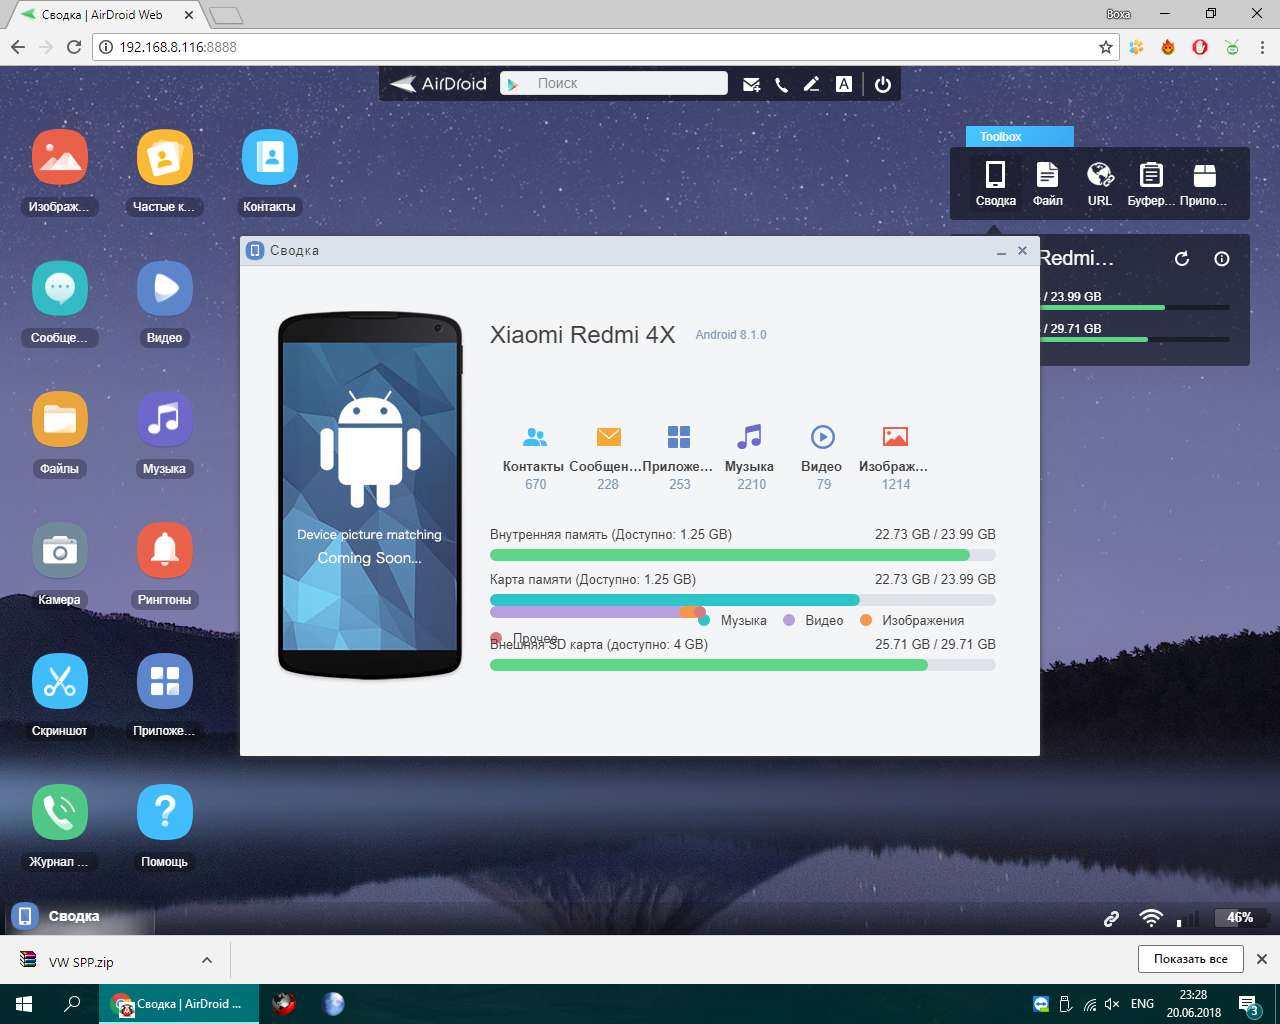Click Видео 79 in the summary window

822,458
